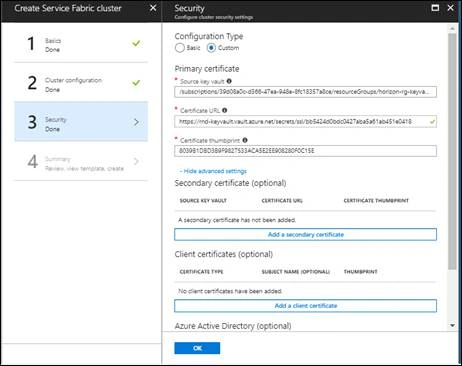Click green checkmark beside Basics step
Image resolution: width=462 pixels, height=366 pixels.
136,43
